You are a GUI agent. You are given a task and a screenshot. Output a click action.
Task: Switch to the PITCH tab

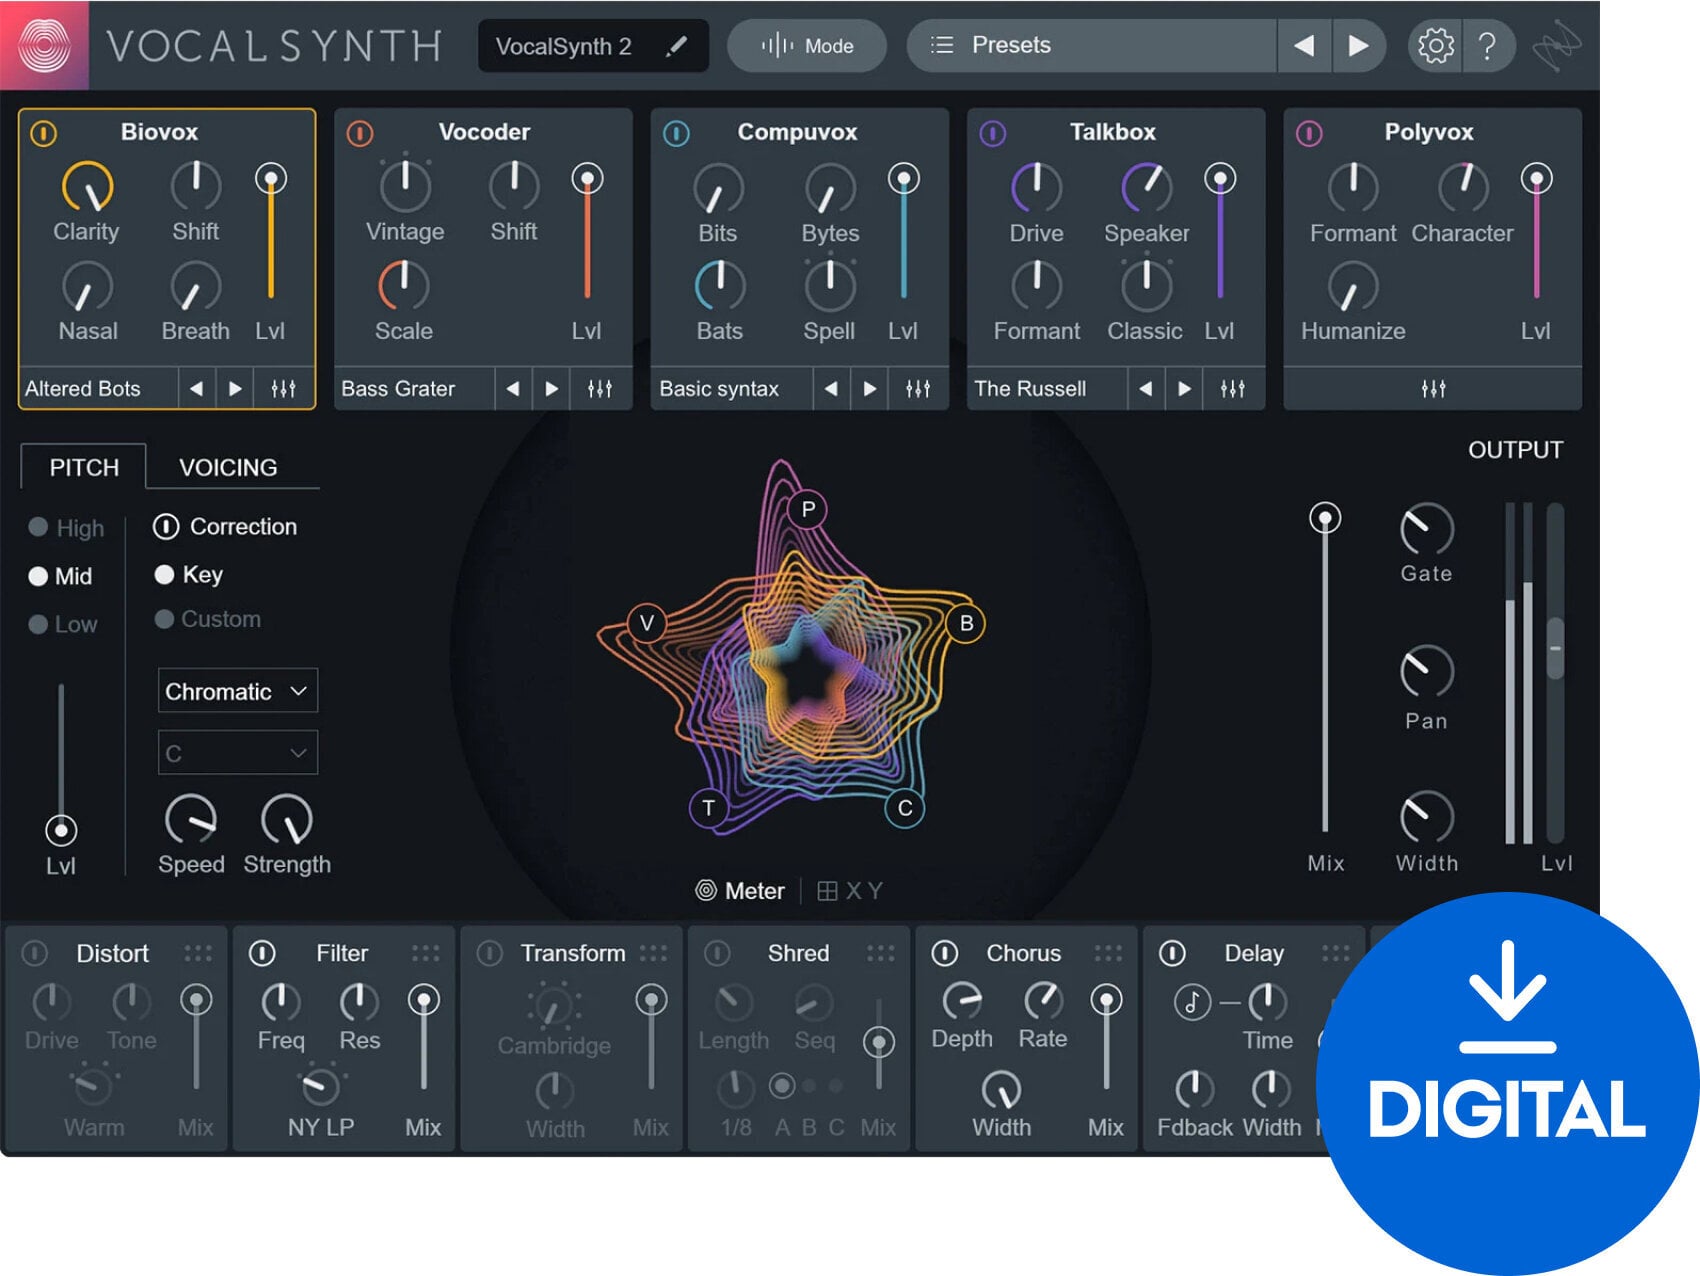(x=83, y=467)
